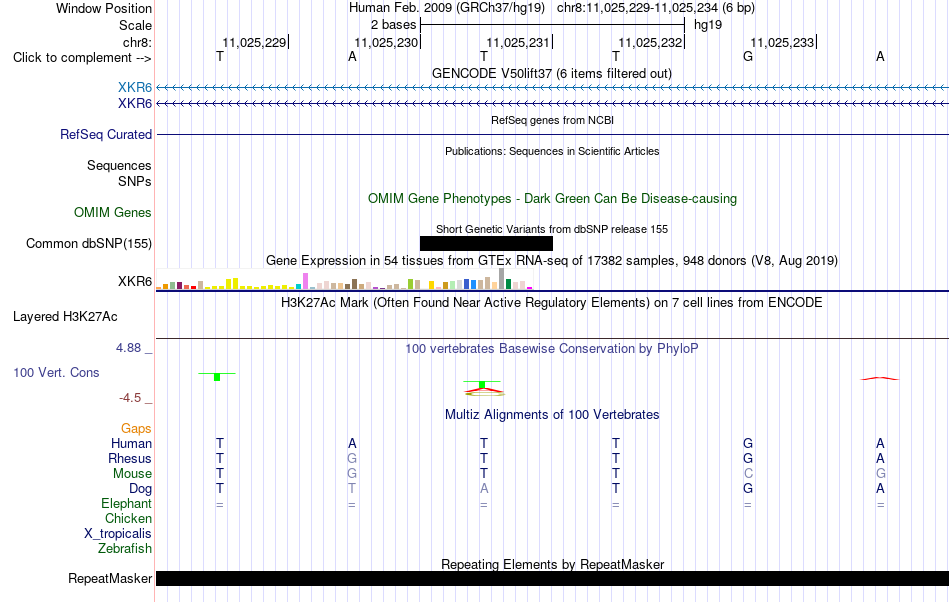Click the Gaps label in Multiz track
The height and width of the screenshot is (602, 950).
[136, 429]
